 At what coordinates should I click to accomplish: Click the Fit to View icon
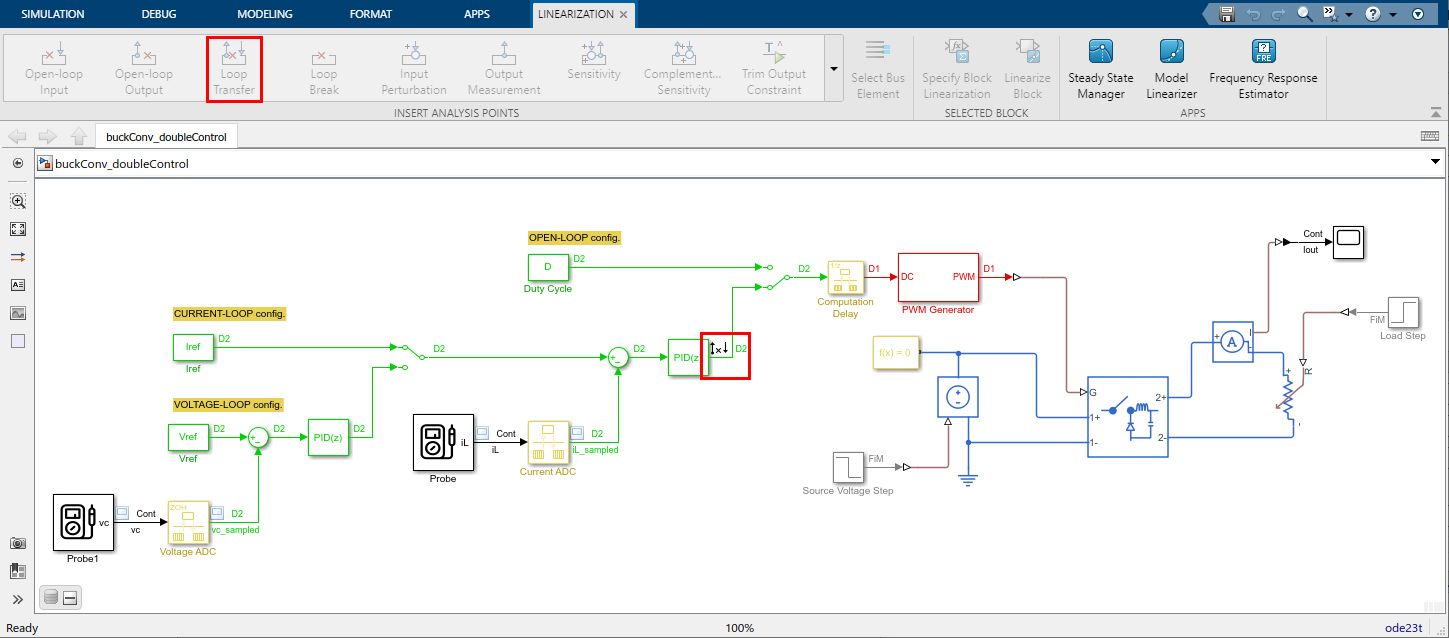click(x=17, y=228)
